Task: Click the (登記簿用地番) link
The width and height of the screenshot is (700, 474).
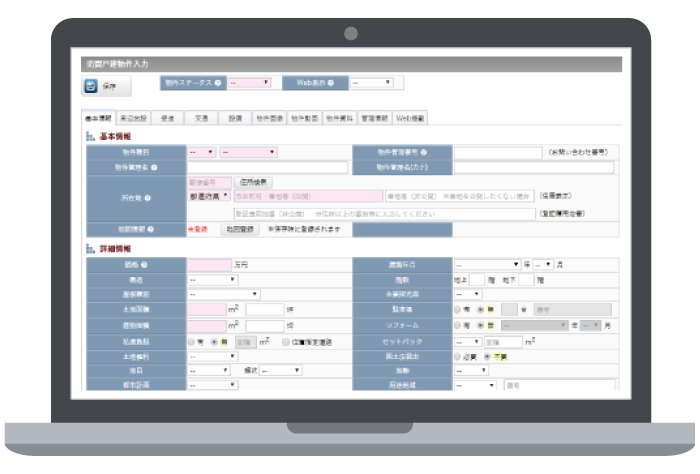Action: coord(562,214)
